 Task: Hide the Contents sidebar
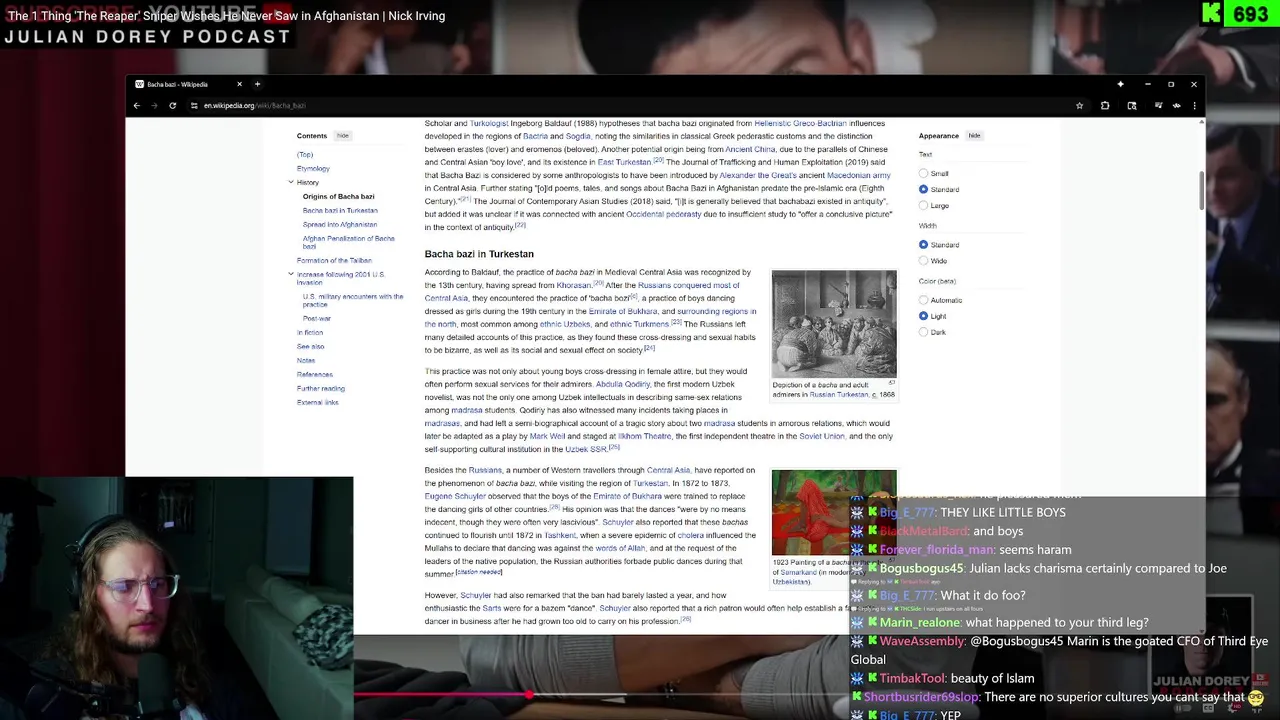[x=342, y=136]
